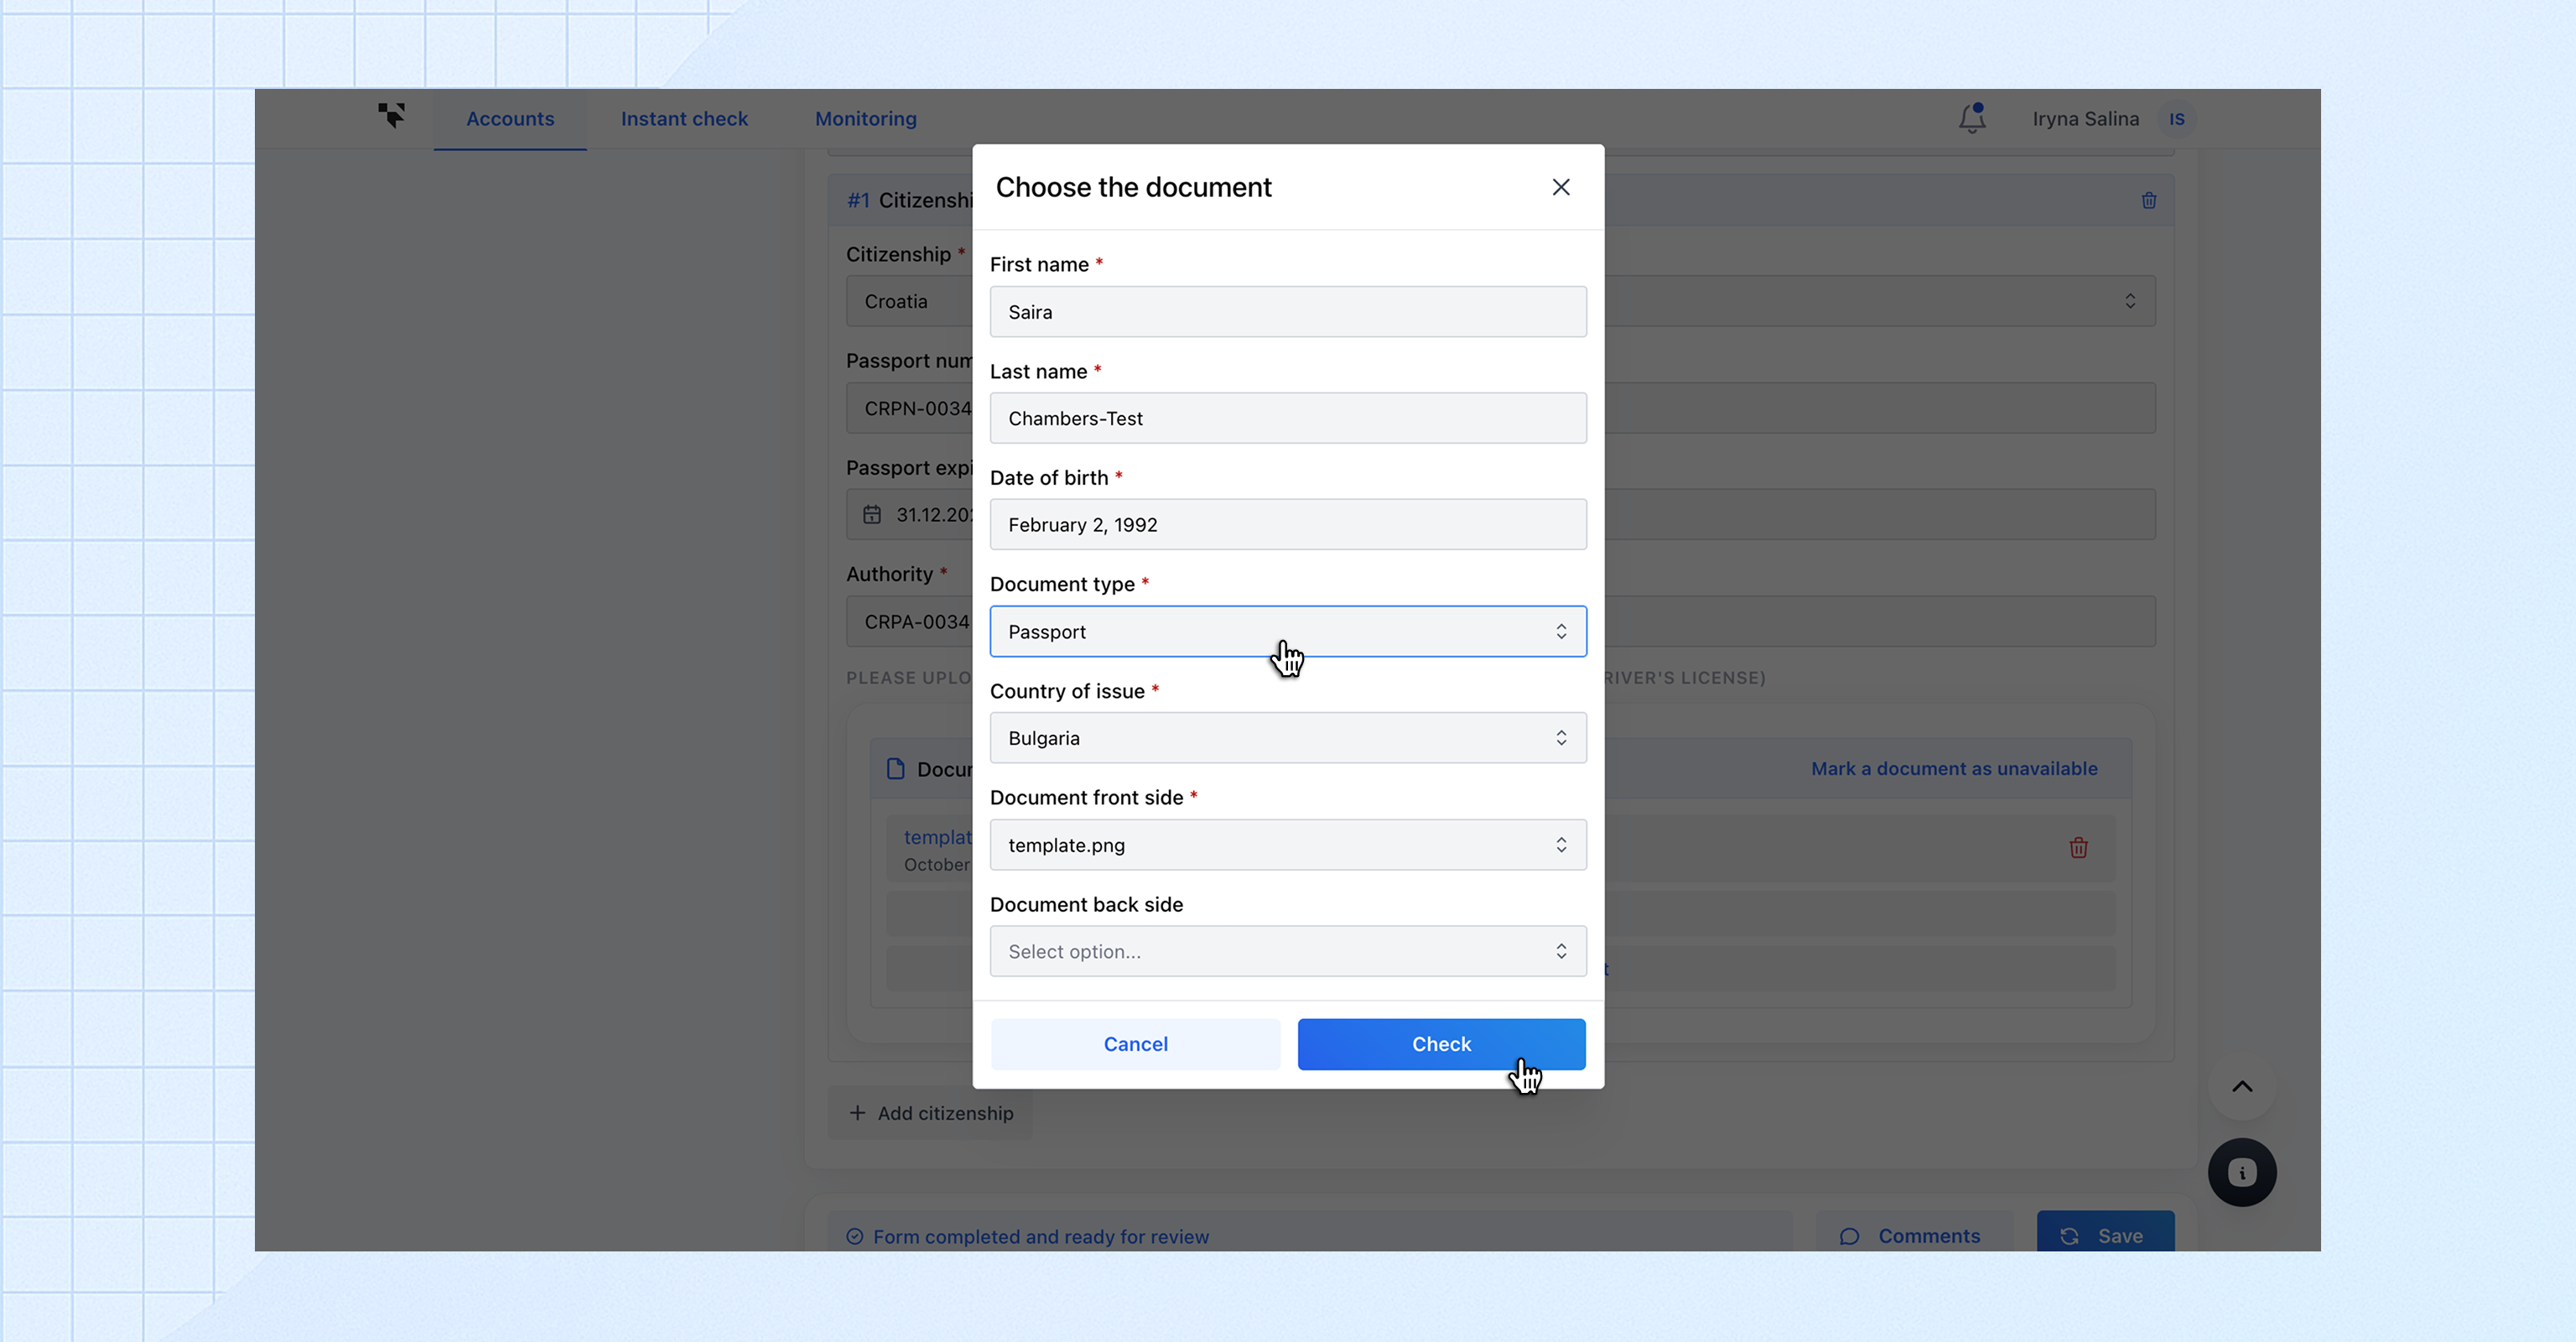This screenshot has width=2576, height=1342.
Task: Click the notification bell icon
Action: [1971, 119]
